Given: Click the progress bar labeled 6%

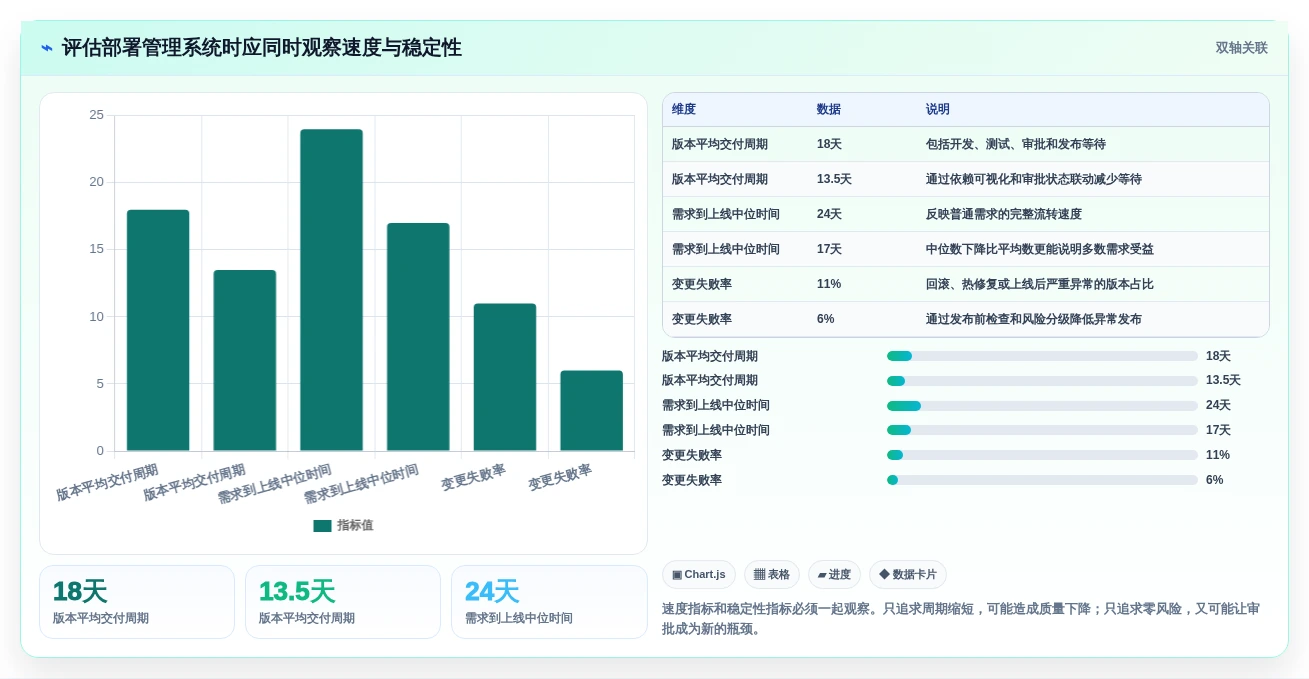Looking at the screenshot, I should (x=1042, y=480).
